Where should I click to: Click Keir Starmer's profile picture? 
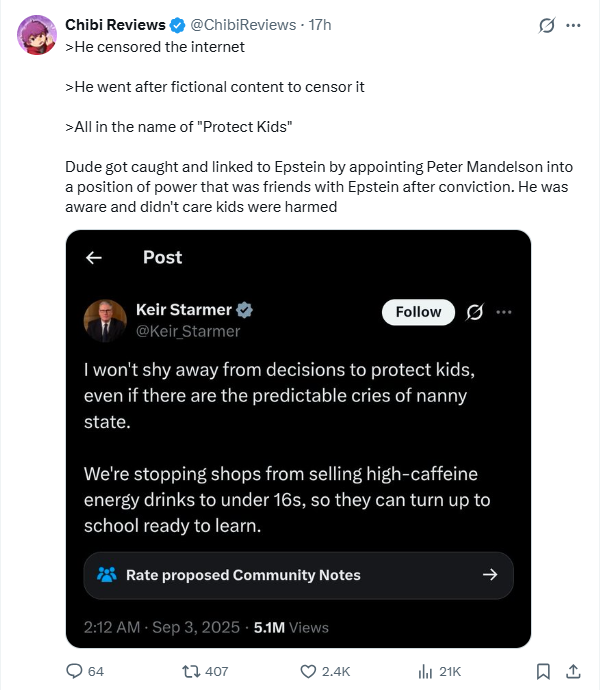tap(105, 320)
